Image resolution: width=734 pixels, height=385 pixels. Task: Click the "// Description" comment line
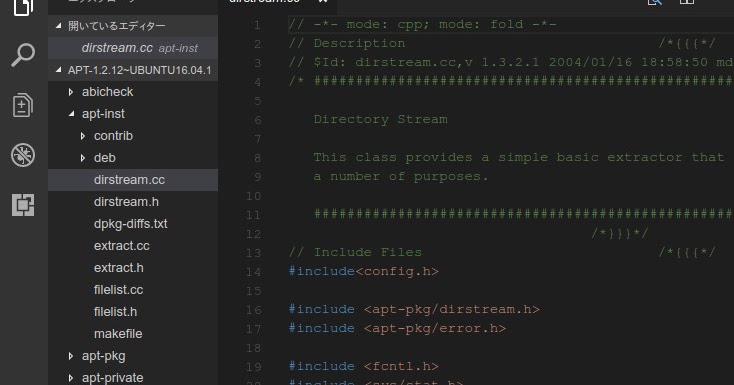pyautogui.click(x=347, y=44)
